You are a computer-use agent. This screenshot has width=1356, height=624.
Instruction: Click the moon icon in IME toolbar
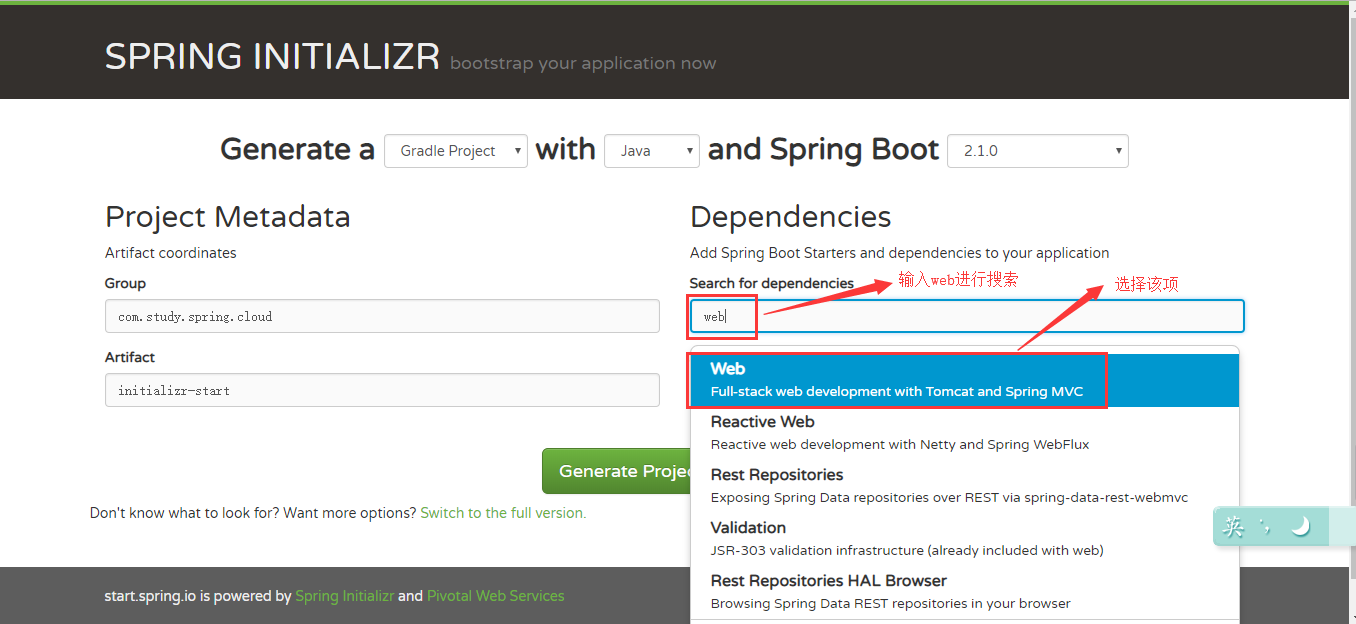(1301, 526)
